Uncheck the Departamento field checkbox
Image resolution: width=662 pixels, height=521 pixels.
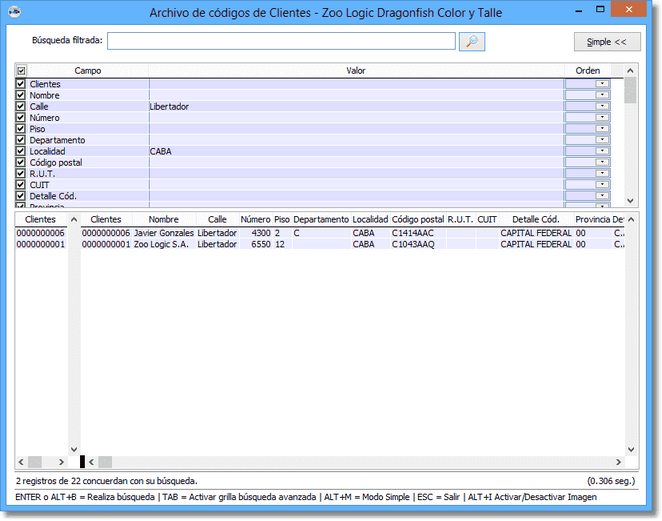click(x=20, y=140)
